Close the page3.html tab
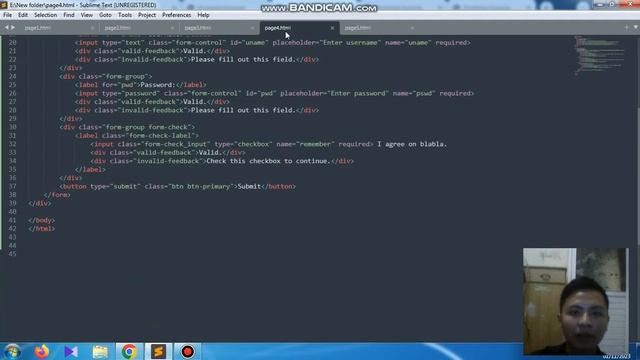The width and height of the screenshot is (640, 360). (x=252, y=28)
